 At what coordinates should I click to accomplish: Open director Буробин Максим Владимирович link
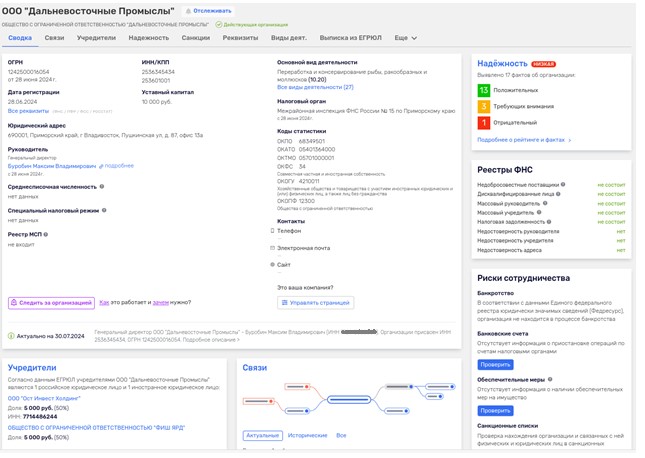(x=52, y=166)
